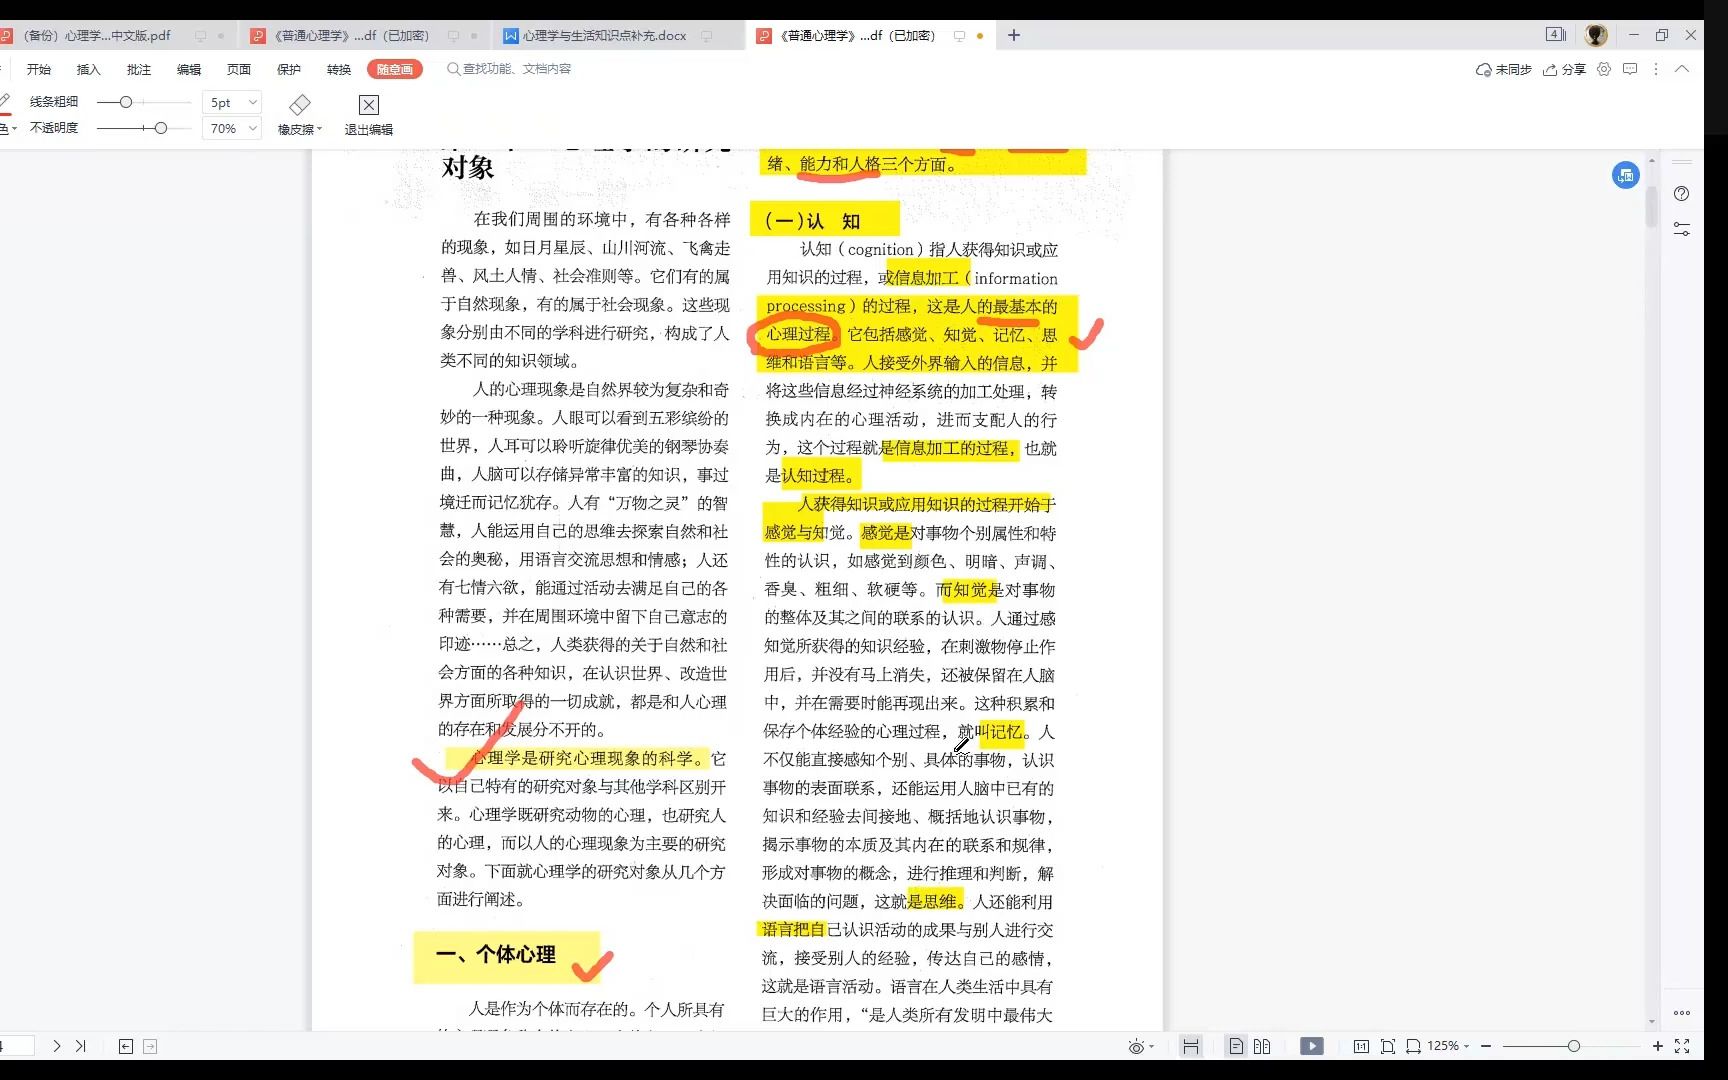1728x1080 pixels.
Task: Select the 随意画 (Free draw) tab
Action: (395, 69)
